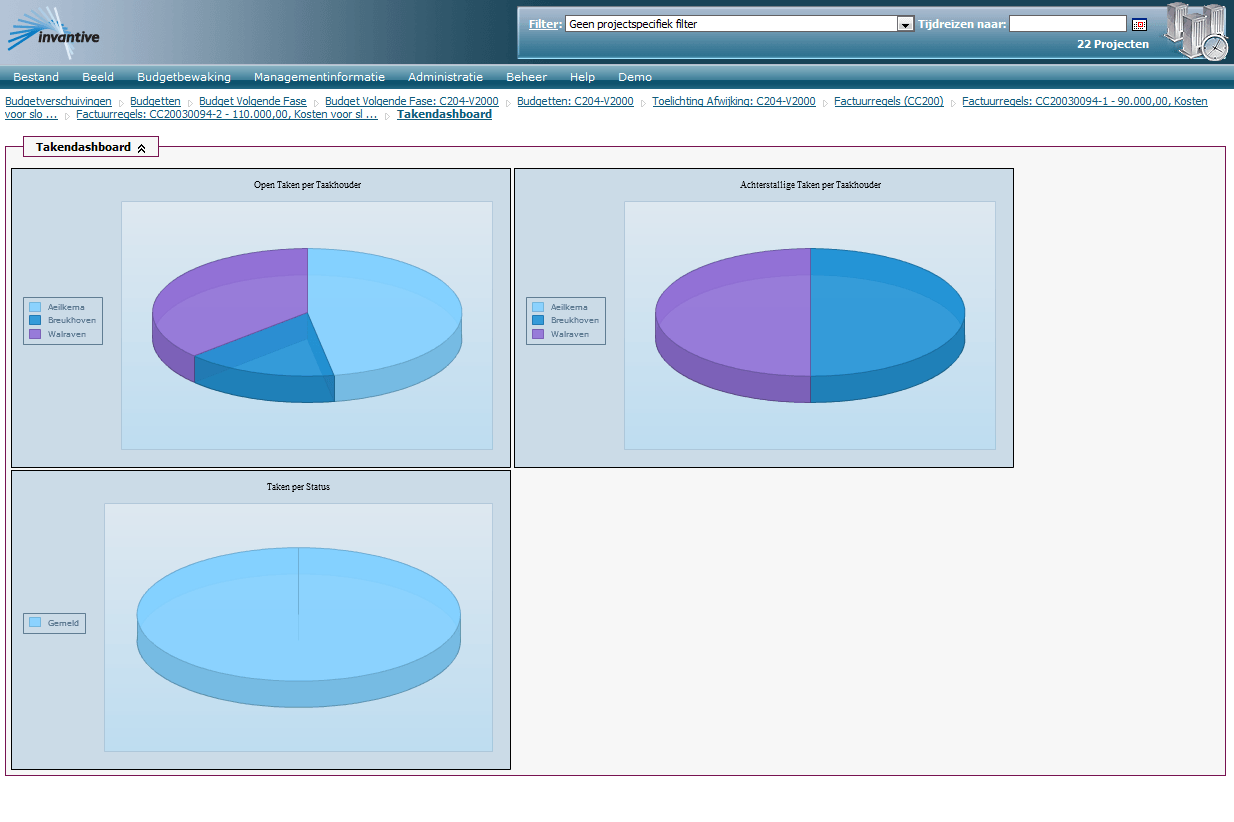1234x822 pixels.
Task: Open Factuurregels (CC200) breadcrumb link
Action: 888,102
